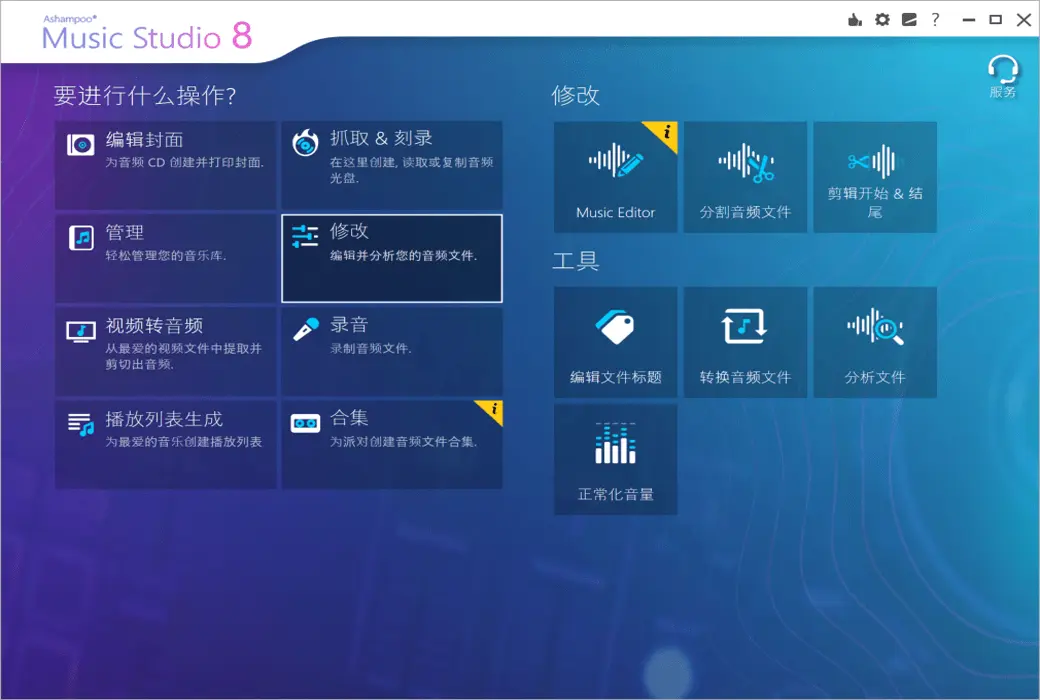Open the 编辑封面 cover editor tile
This screenshot has width=1040, height=700.
[165, 165]
